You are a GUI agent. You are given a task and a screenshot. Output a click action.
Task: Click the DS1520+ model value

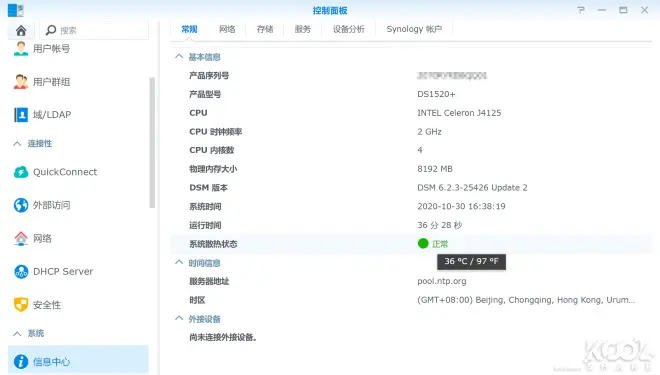point(436,94)
